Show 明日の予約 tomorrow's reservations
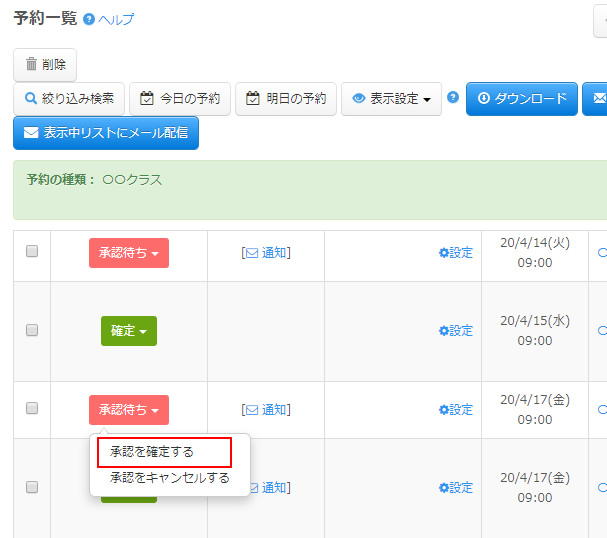Viewport: 607px width, 538px height. [x=286, y=99]
